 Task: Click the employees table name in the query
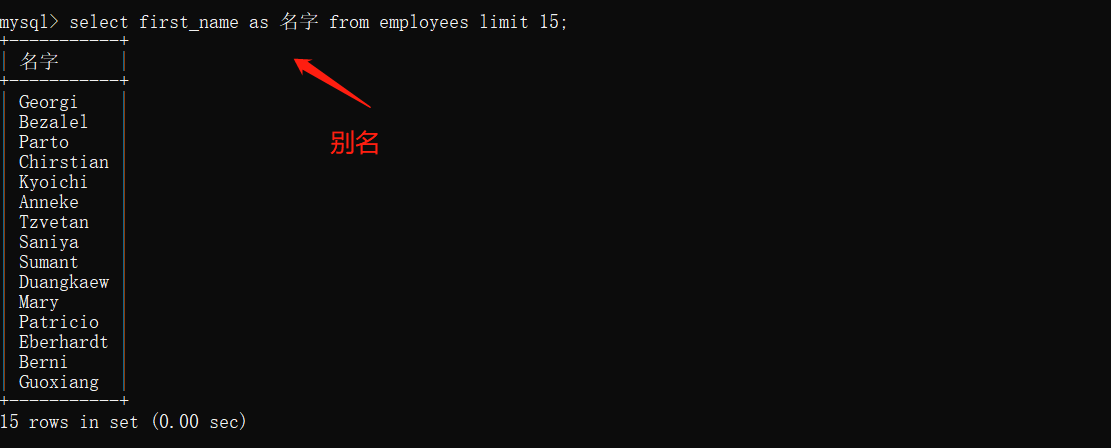click(424, 23)
